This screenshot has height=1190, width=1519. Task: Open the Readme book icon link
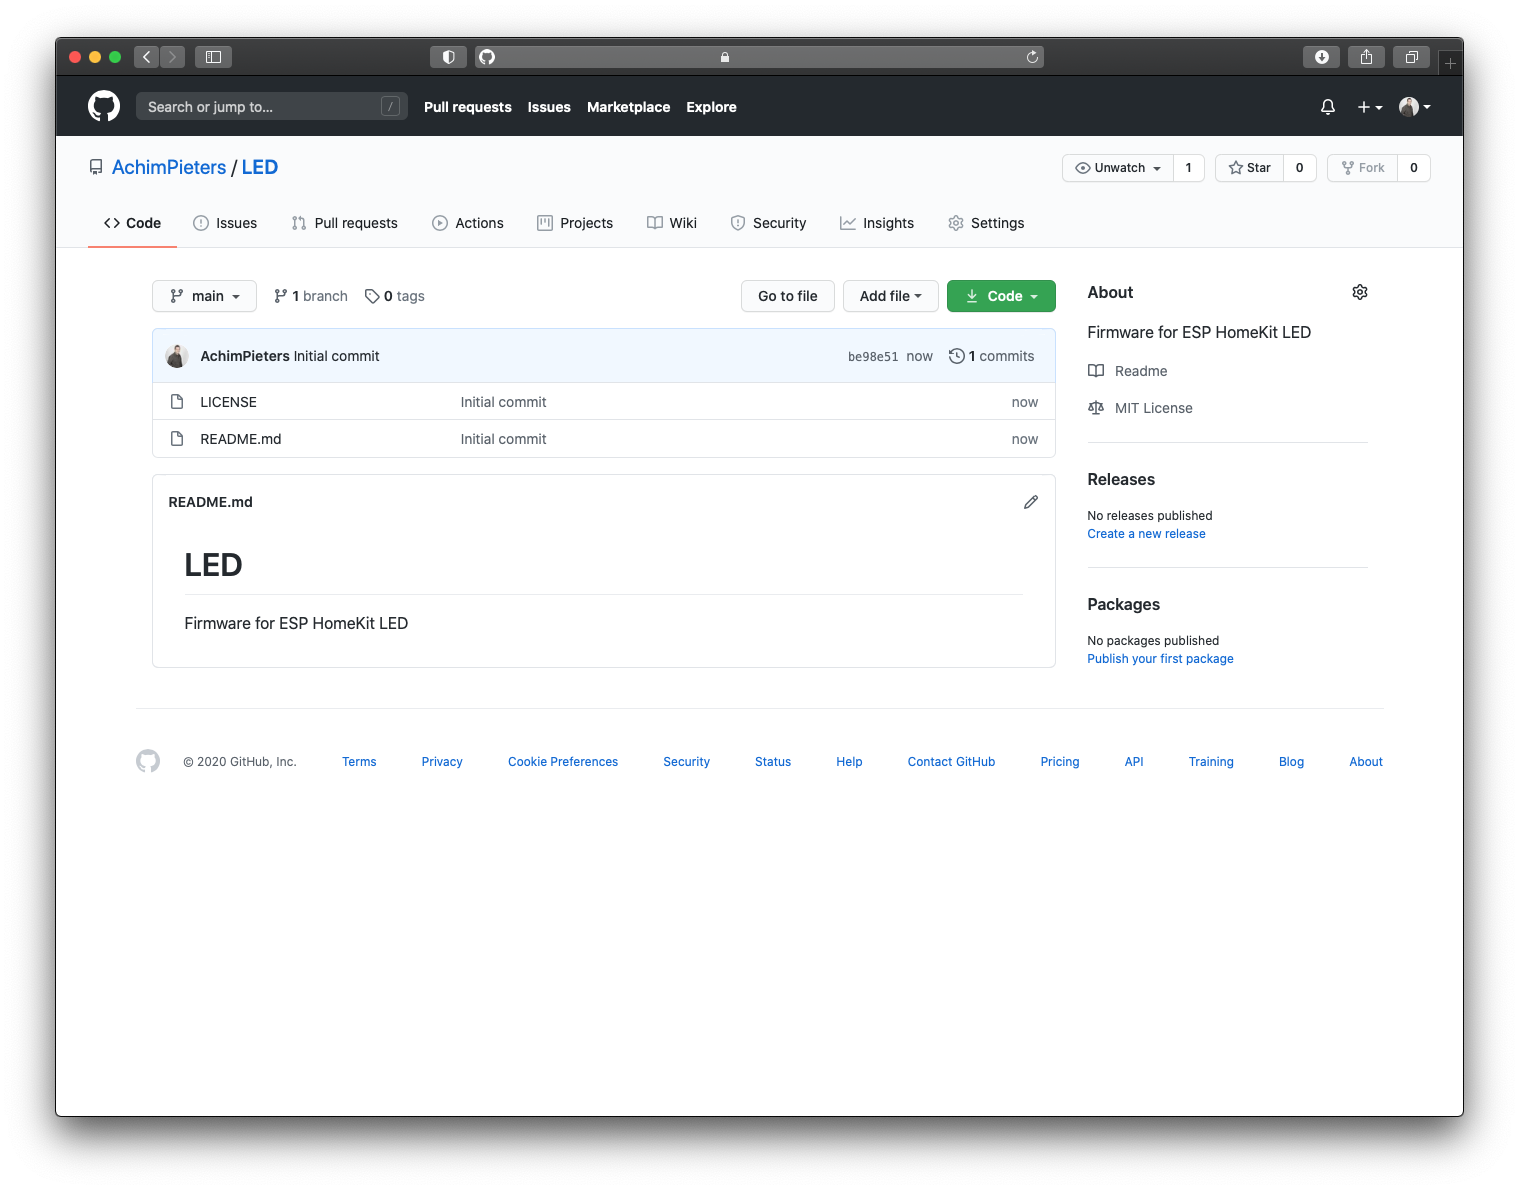pos(1128,371)
